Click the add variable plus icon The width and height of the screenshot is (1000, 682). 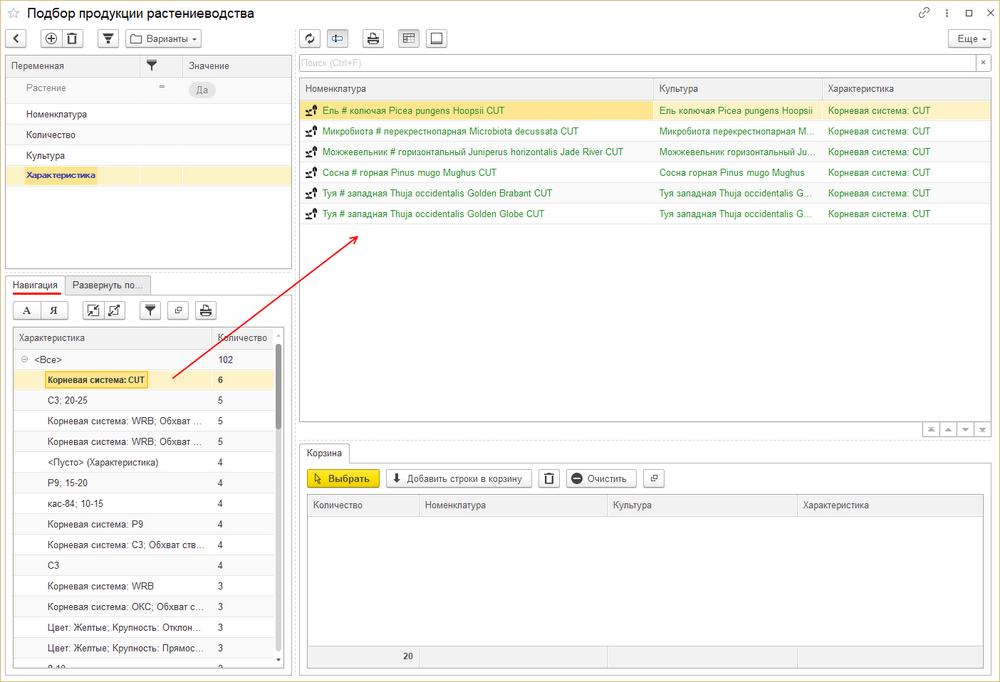pos(51,39)
